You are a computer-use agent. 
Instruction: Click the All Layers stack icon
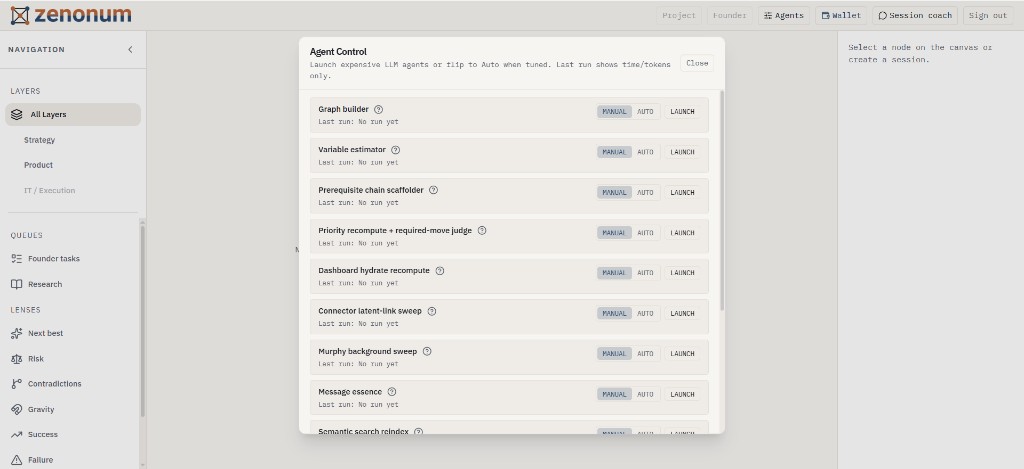click(x=17, y=114)
